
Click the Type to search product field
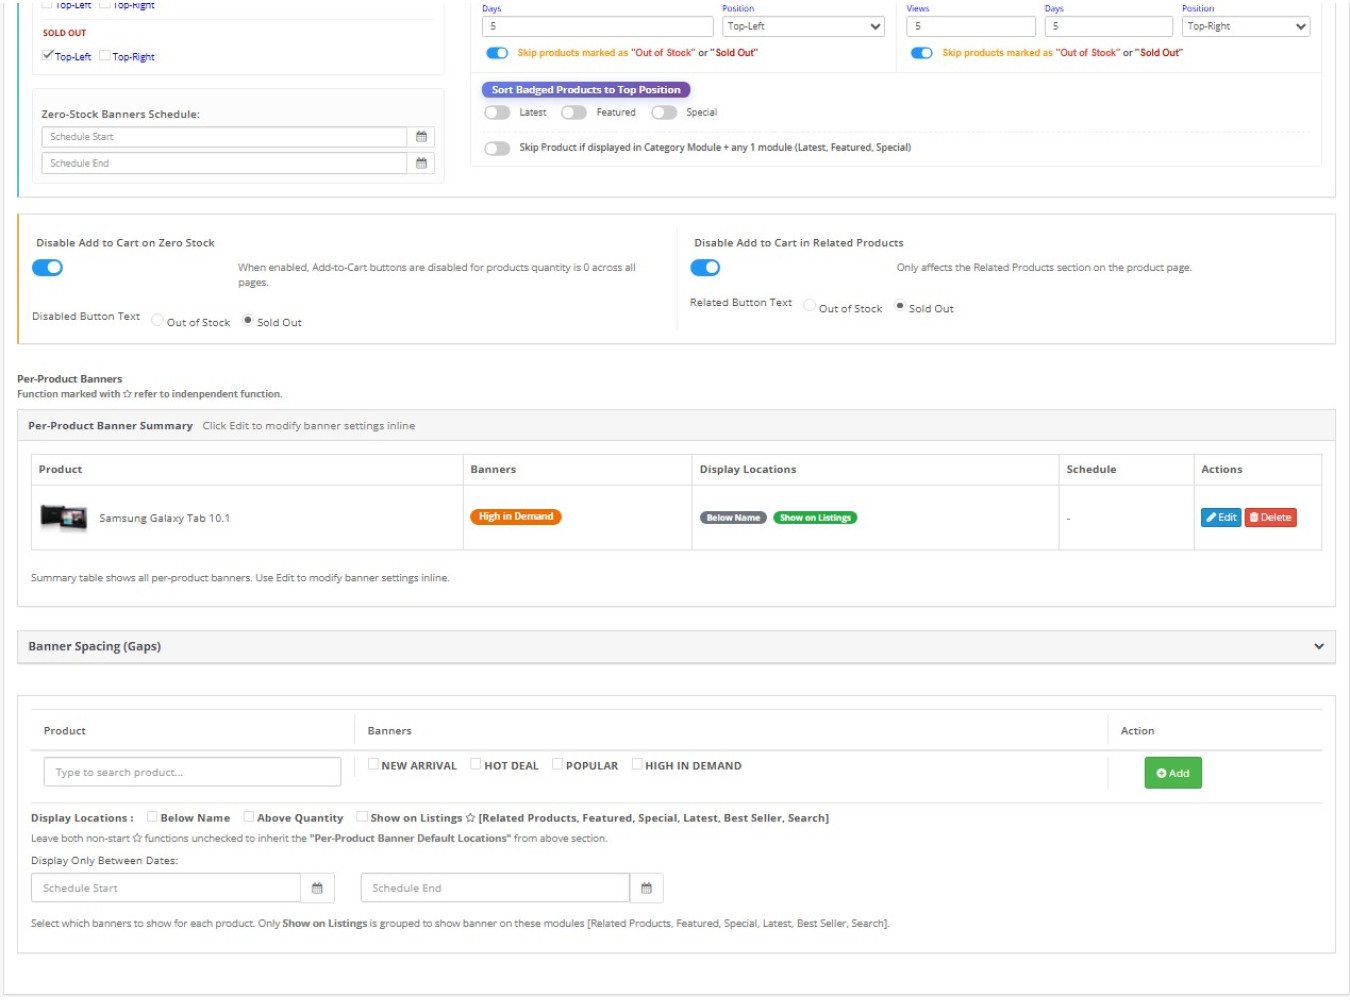click(x=192, y=772)
